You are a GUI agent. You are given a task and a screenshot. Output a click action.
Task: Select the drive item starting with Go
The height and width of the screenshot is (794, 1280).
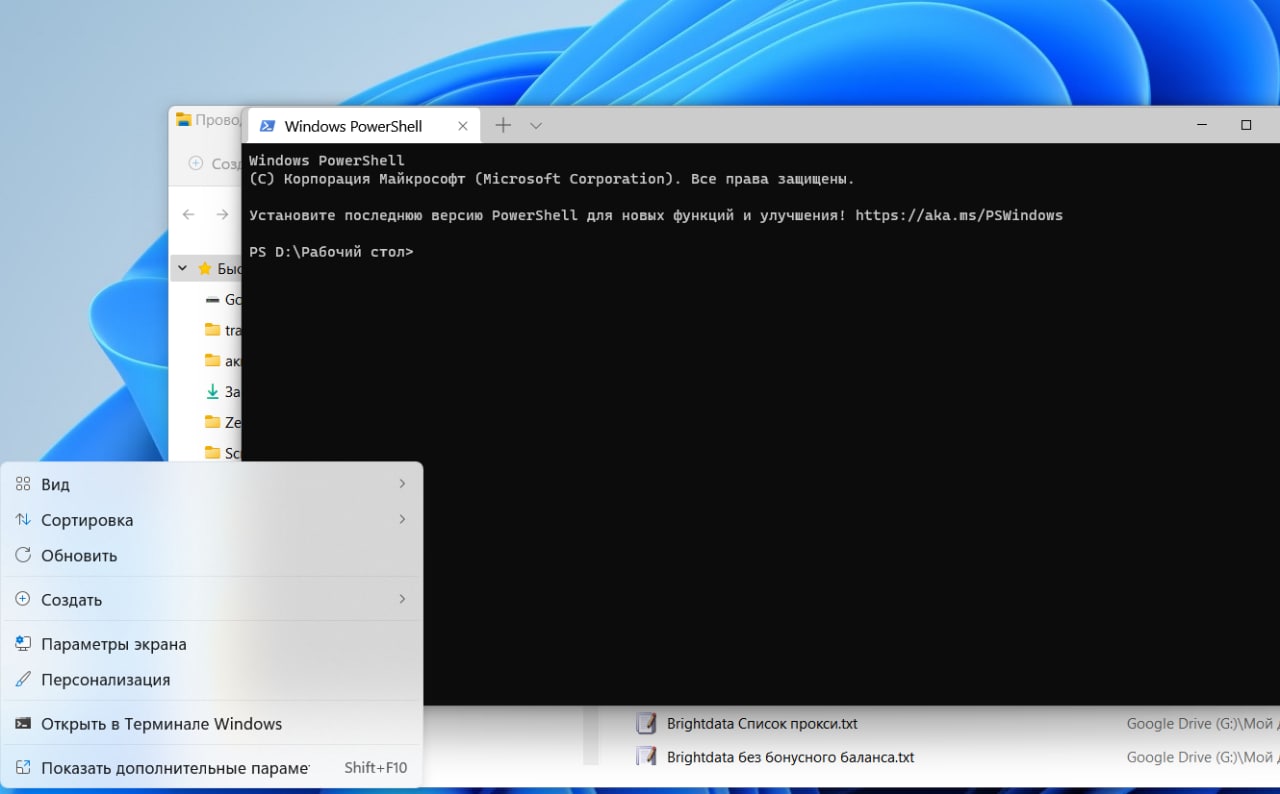(x=223, y=300)
